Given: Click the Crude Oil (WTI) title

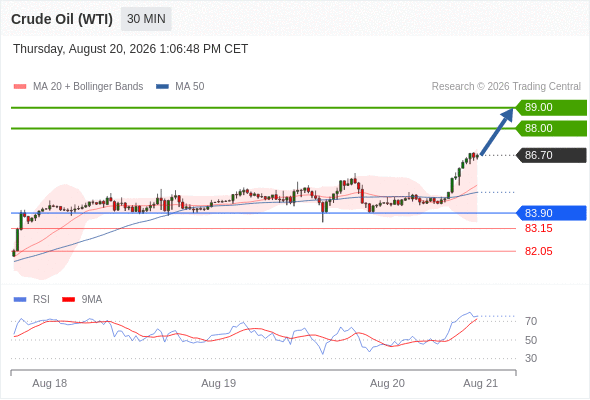Looking at the screenshot, I should pos(62,19).
